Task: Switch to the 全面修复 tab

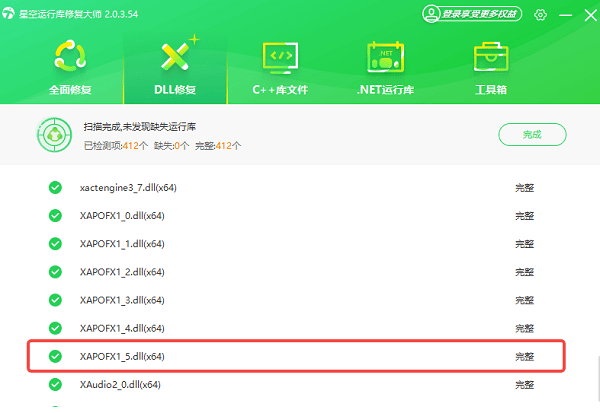Action: click(x=70, y=90)
